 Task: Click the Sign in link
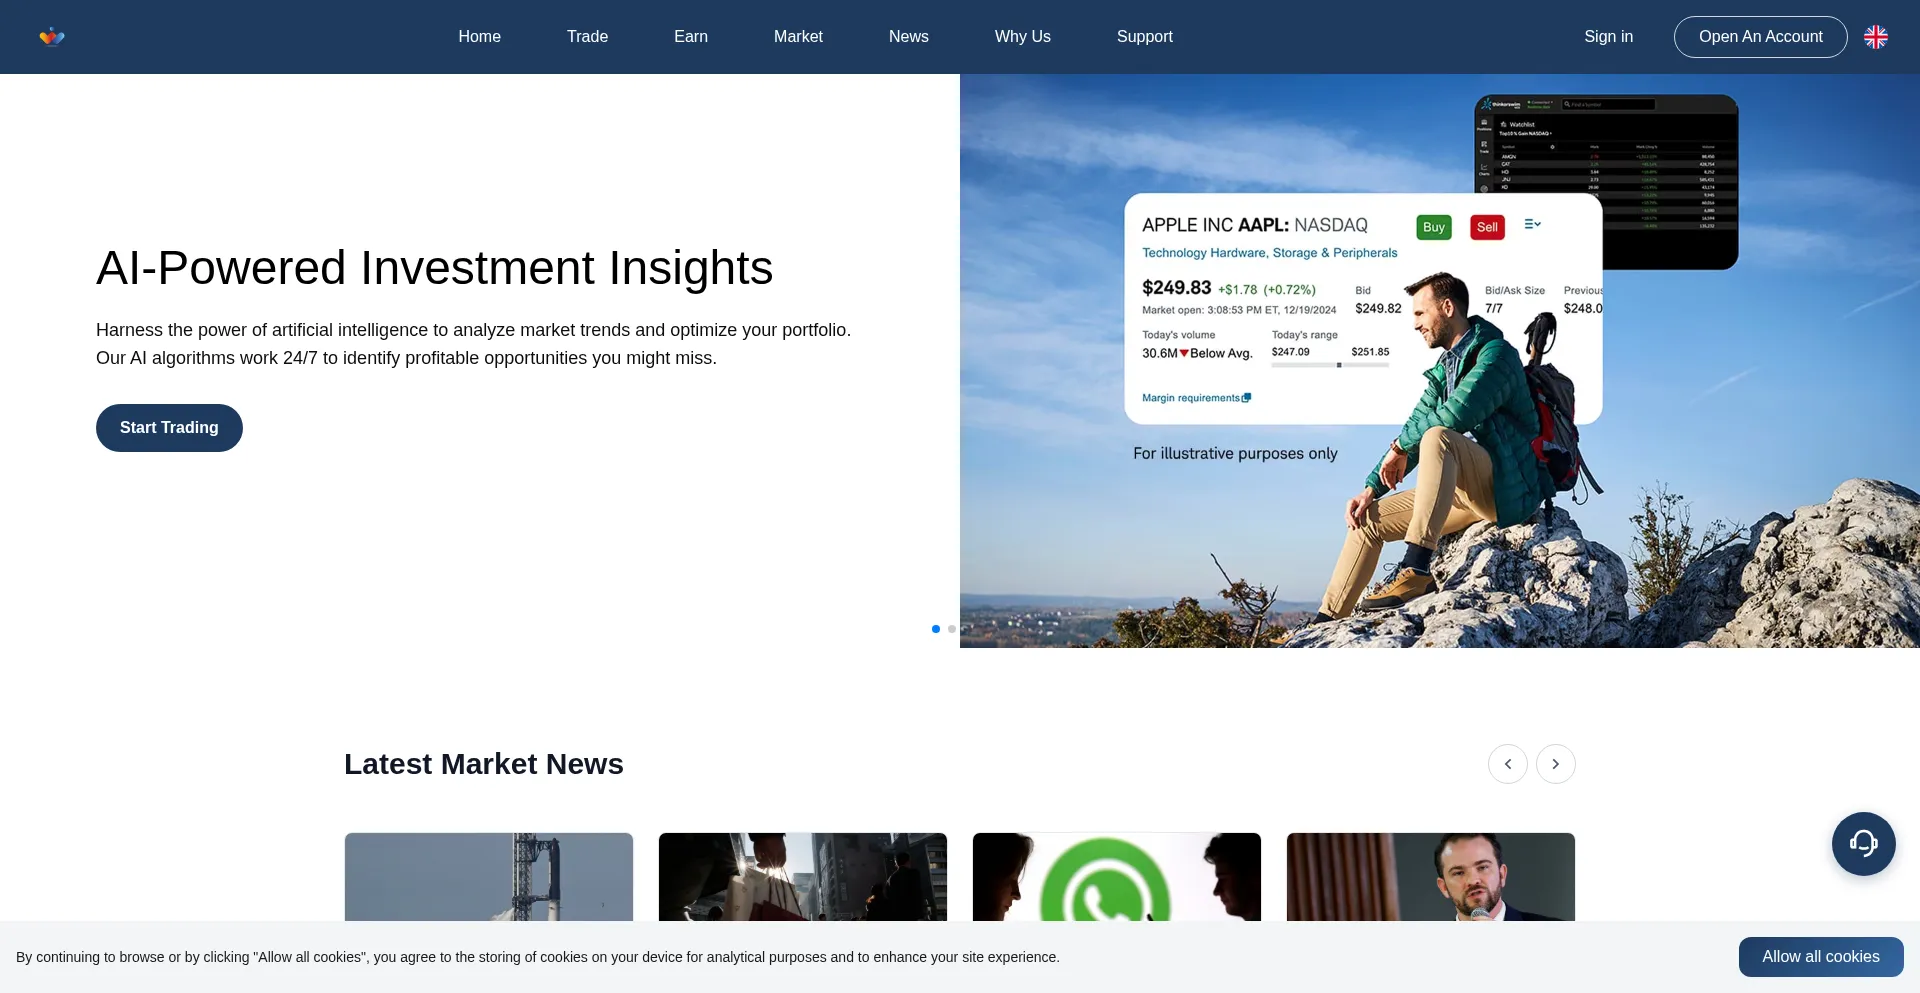click(x=1609, y=37)
